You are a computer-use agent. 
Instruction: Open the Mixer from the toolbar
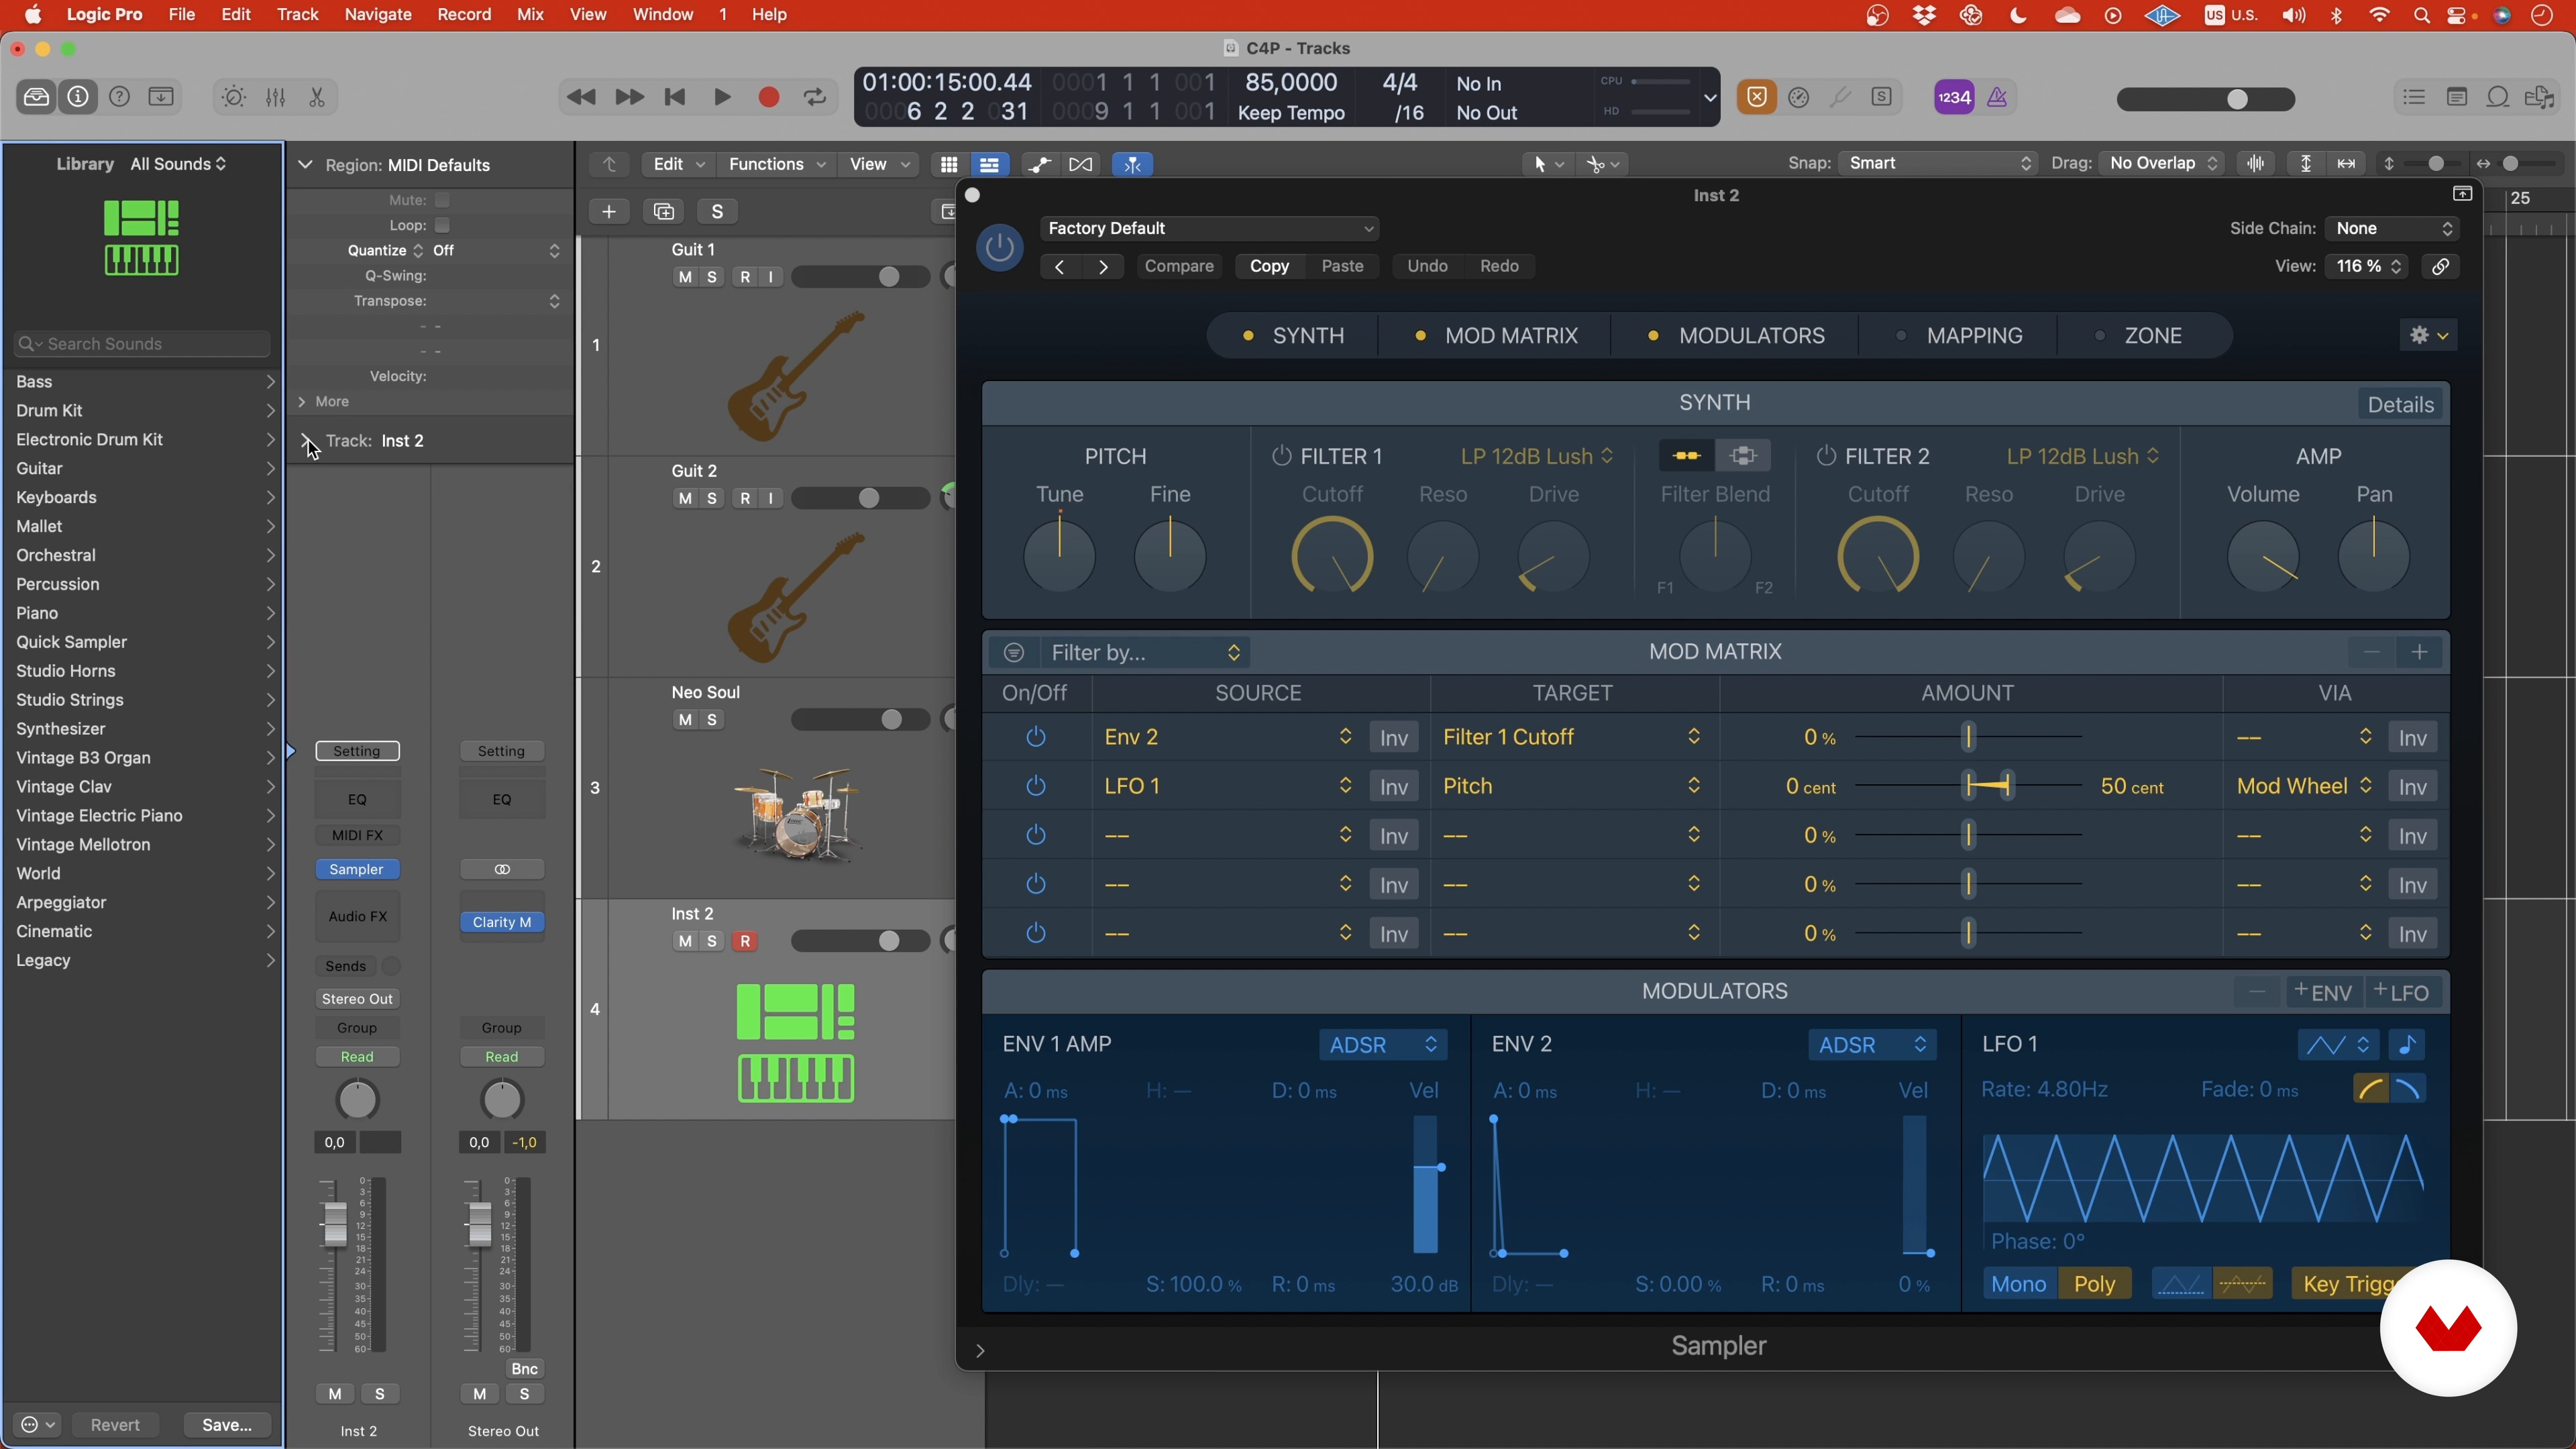coord(275,97)
